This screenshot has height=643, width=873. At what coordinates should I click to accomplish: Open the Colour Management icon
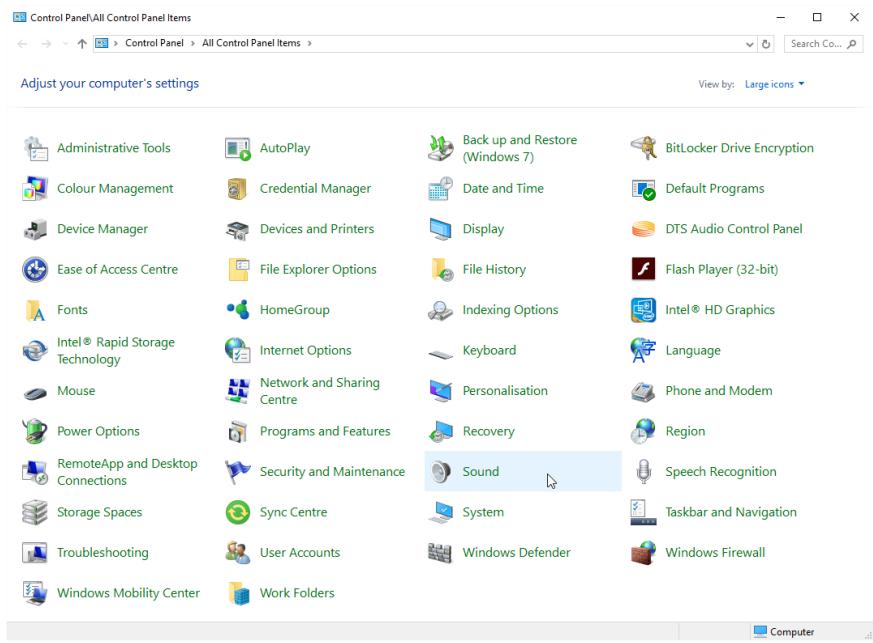[36, 189]
